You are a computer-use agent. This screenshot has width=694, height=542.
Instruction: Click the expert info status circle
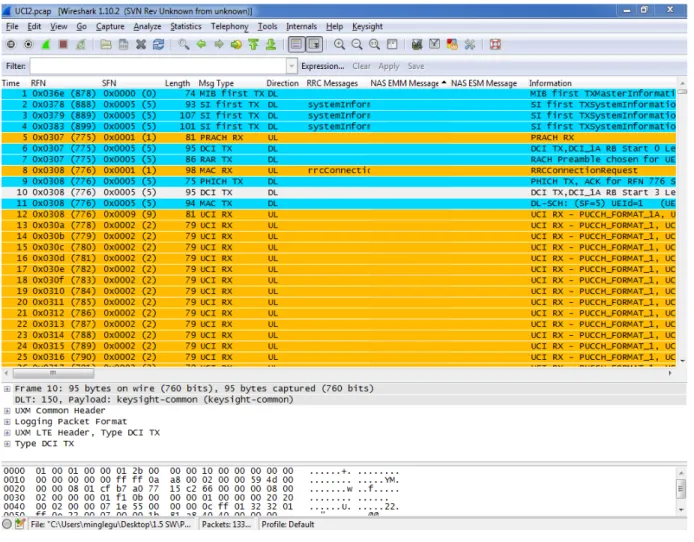[7, 525]
